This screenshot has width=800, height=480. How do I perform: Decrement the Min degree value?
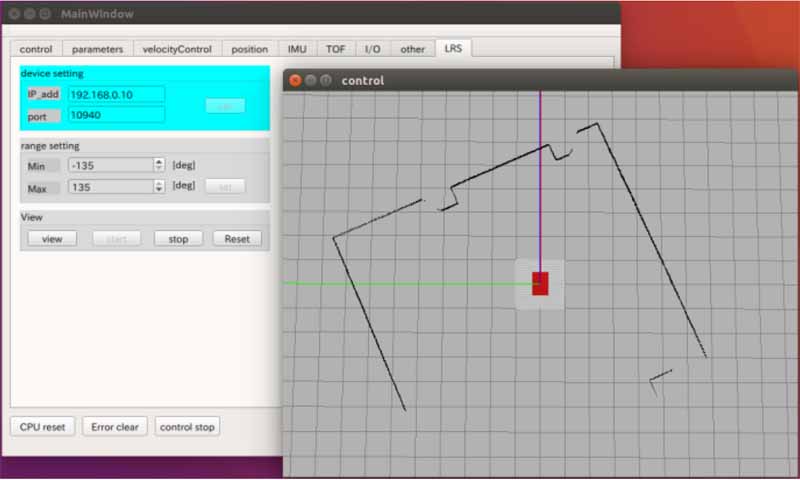click(x=159, y=168)
